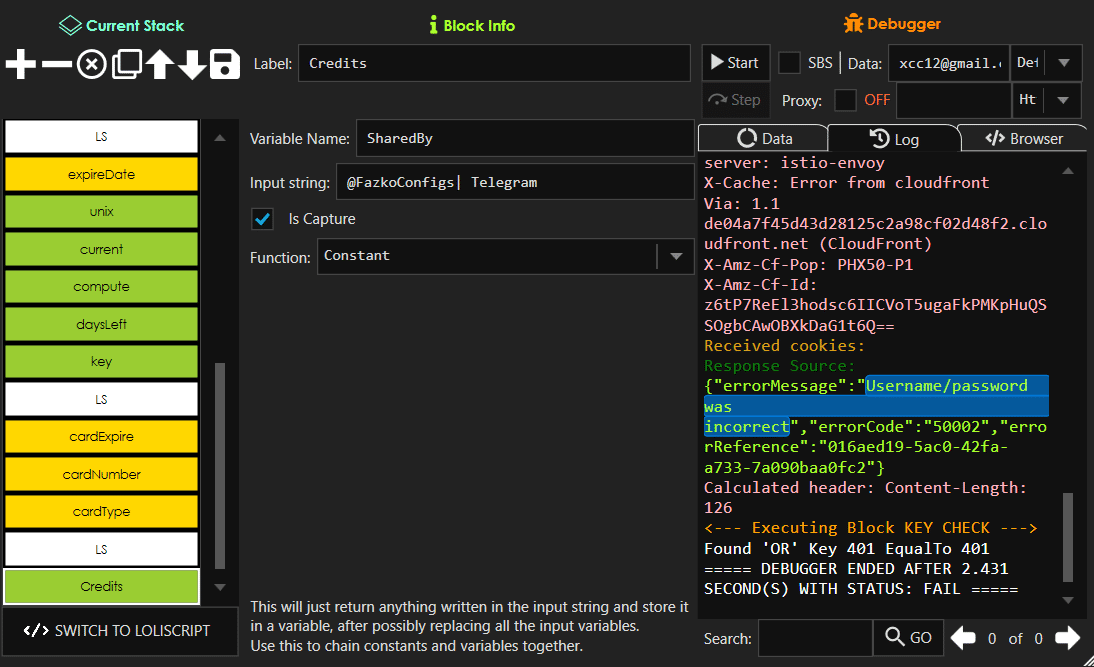Switch to the Log tab
The height and width of the screenshot is (667, 1094).
pyautogui.click(x=893, y=138)
